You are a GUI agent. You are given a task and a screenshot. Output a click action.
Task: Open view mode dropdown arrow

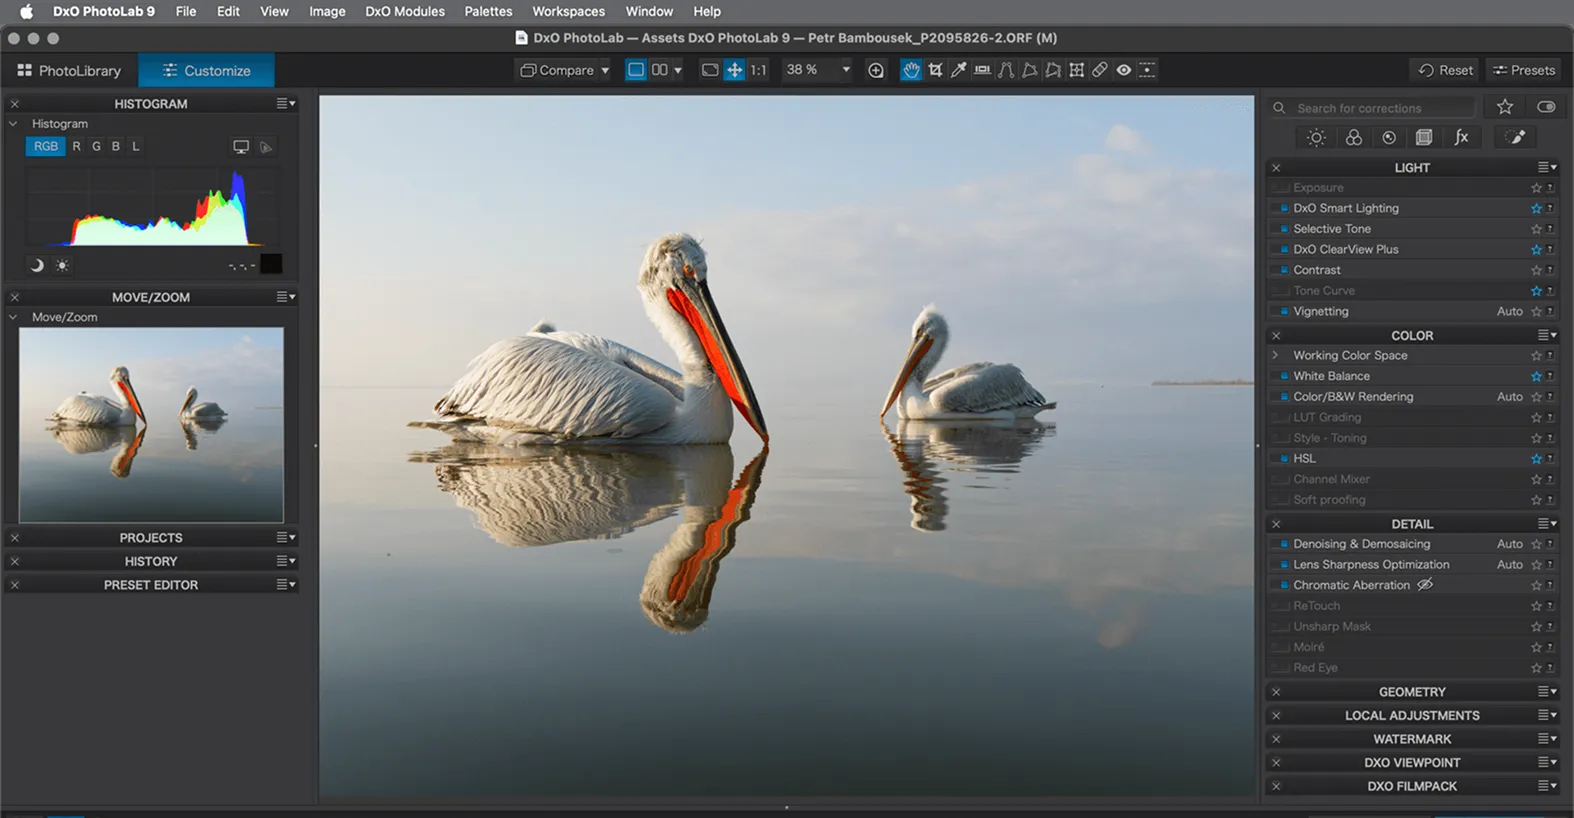point(678,70)
